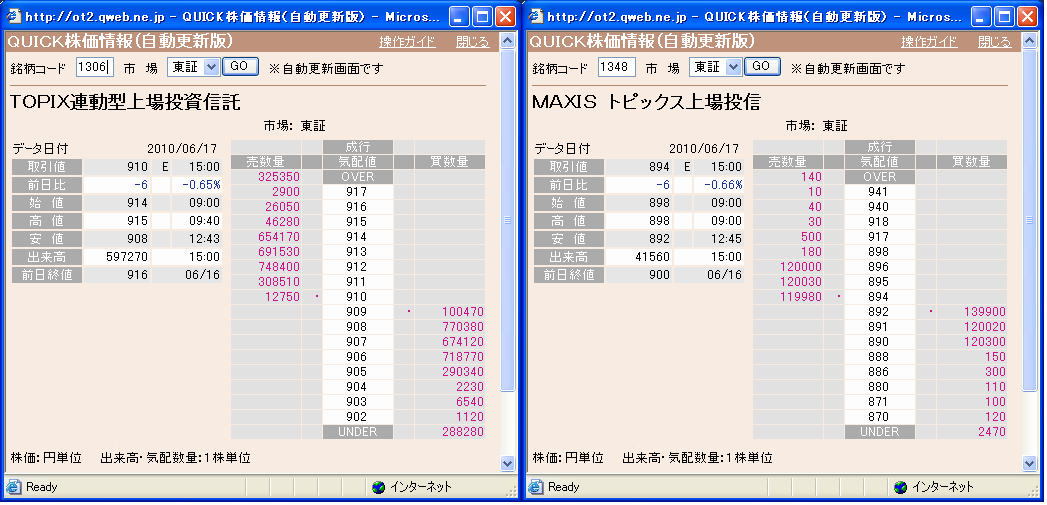Click scroll up arrow in right window scrollbar
The image size is (1047, 505).
click(1030, 41)
